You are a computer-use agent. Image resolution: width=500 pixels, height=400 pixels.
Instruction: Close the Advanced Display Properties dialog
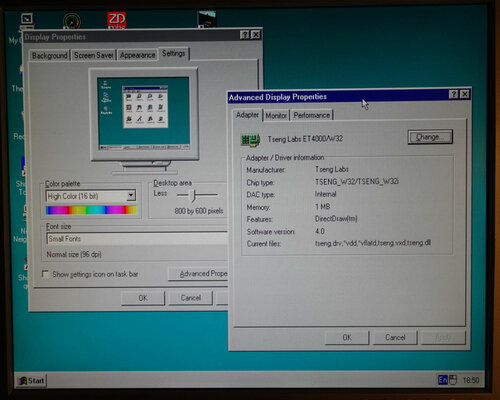[464, 94]
